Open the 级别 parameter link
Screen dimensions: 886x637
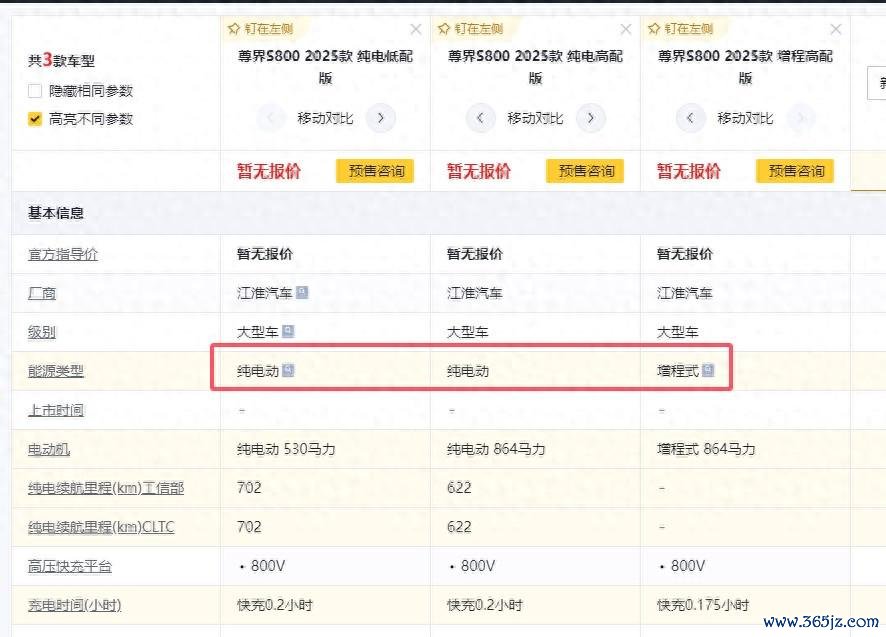pos(42,332)
